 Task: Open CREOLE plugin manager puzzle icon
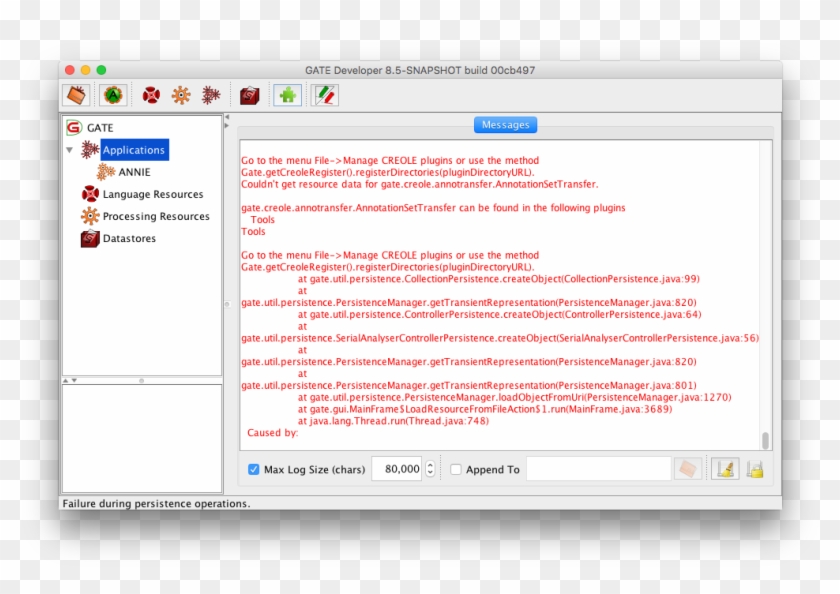(287, 95)
